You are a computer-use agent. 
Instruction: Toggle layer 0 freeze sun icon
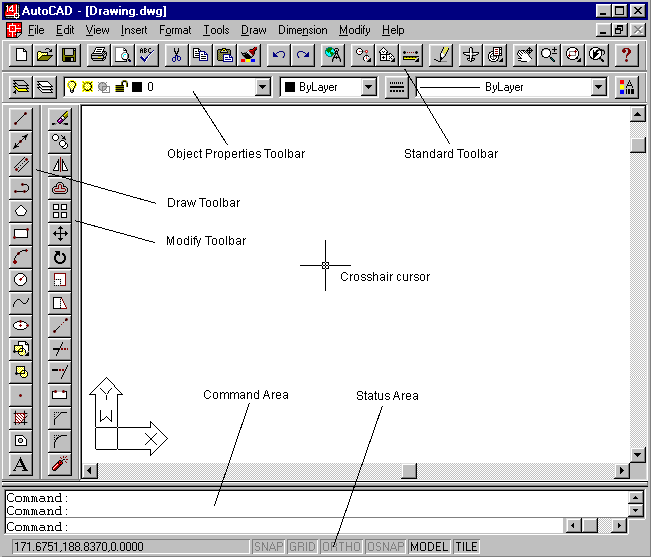tap(87, 87)
